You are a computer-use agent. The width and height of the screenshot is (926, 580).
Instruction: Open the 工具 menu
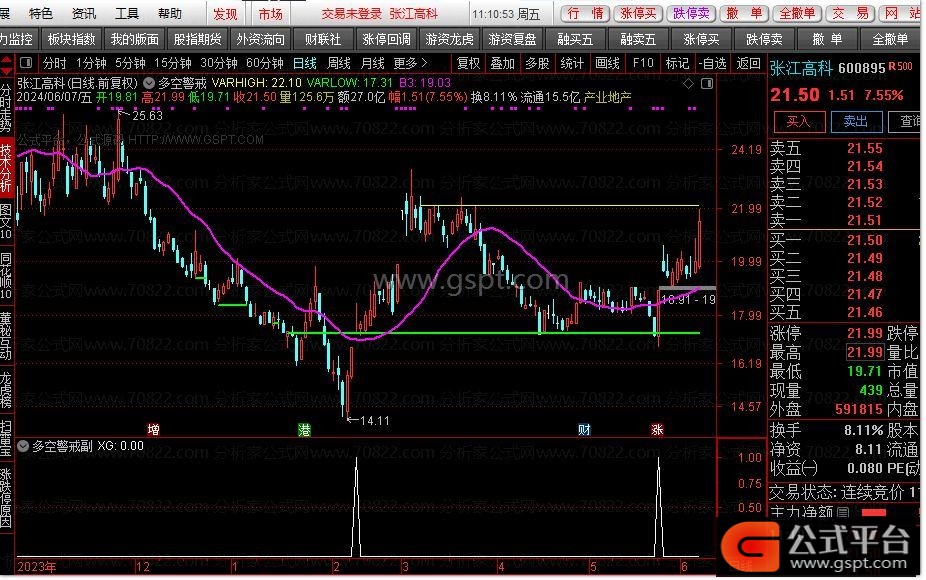point(127,13)
